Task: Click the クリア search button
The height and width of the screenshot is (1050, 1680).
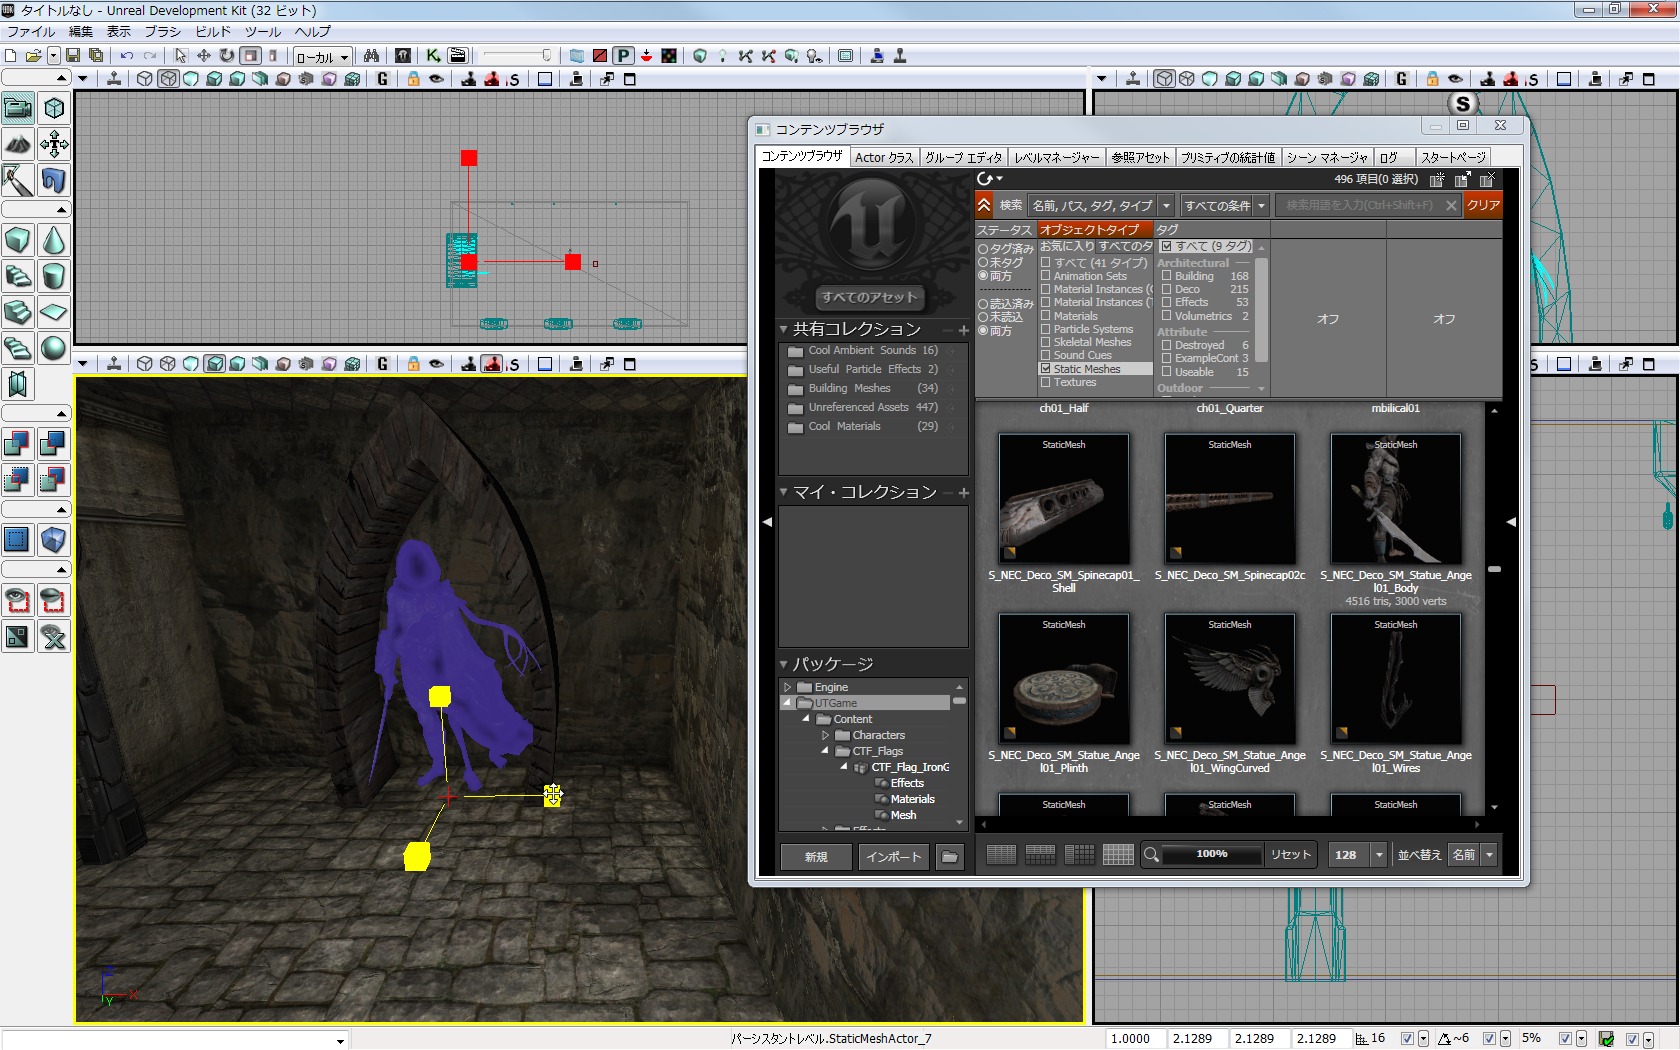Action: point(1482,205)
